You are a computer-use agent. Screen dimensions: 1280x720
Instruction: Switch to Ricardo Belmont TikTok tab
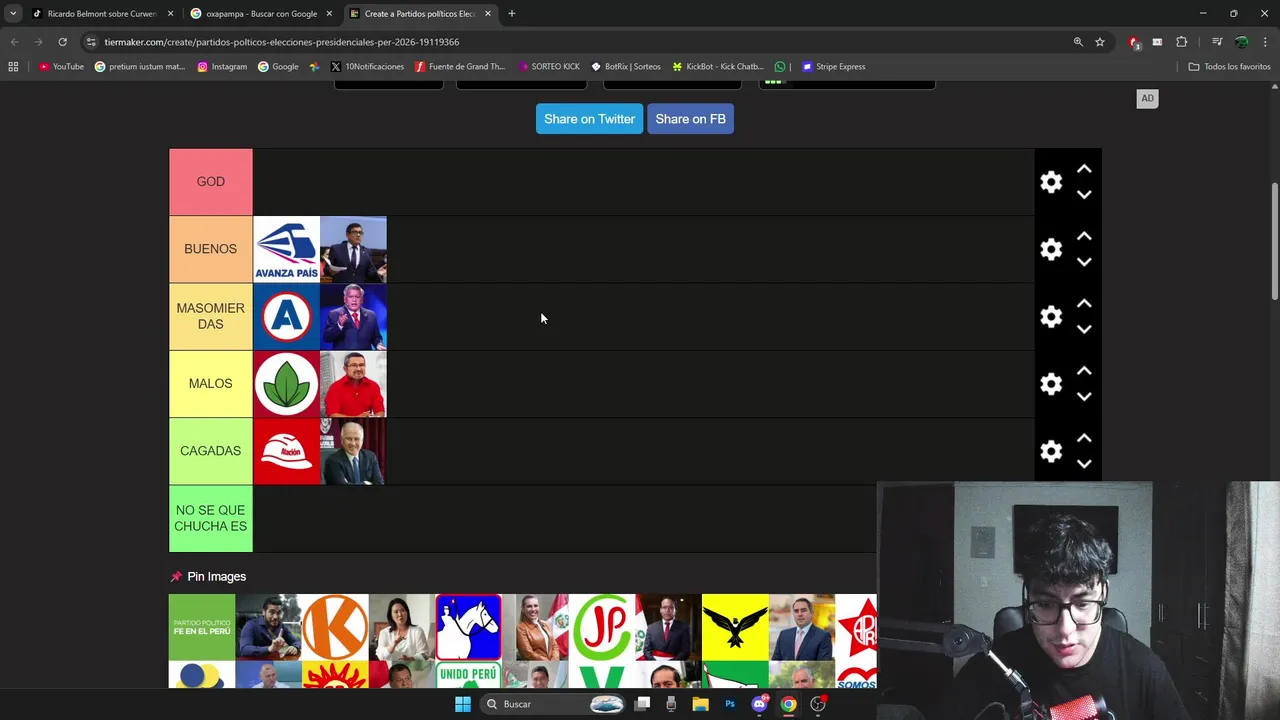click(102, 14)
